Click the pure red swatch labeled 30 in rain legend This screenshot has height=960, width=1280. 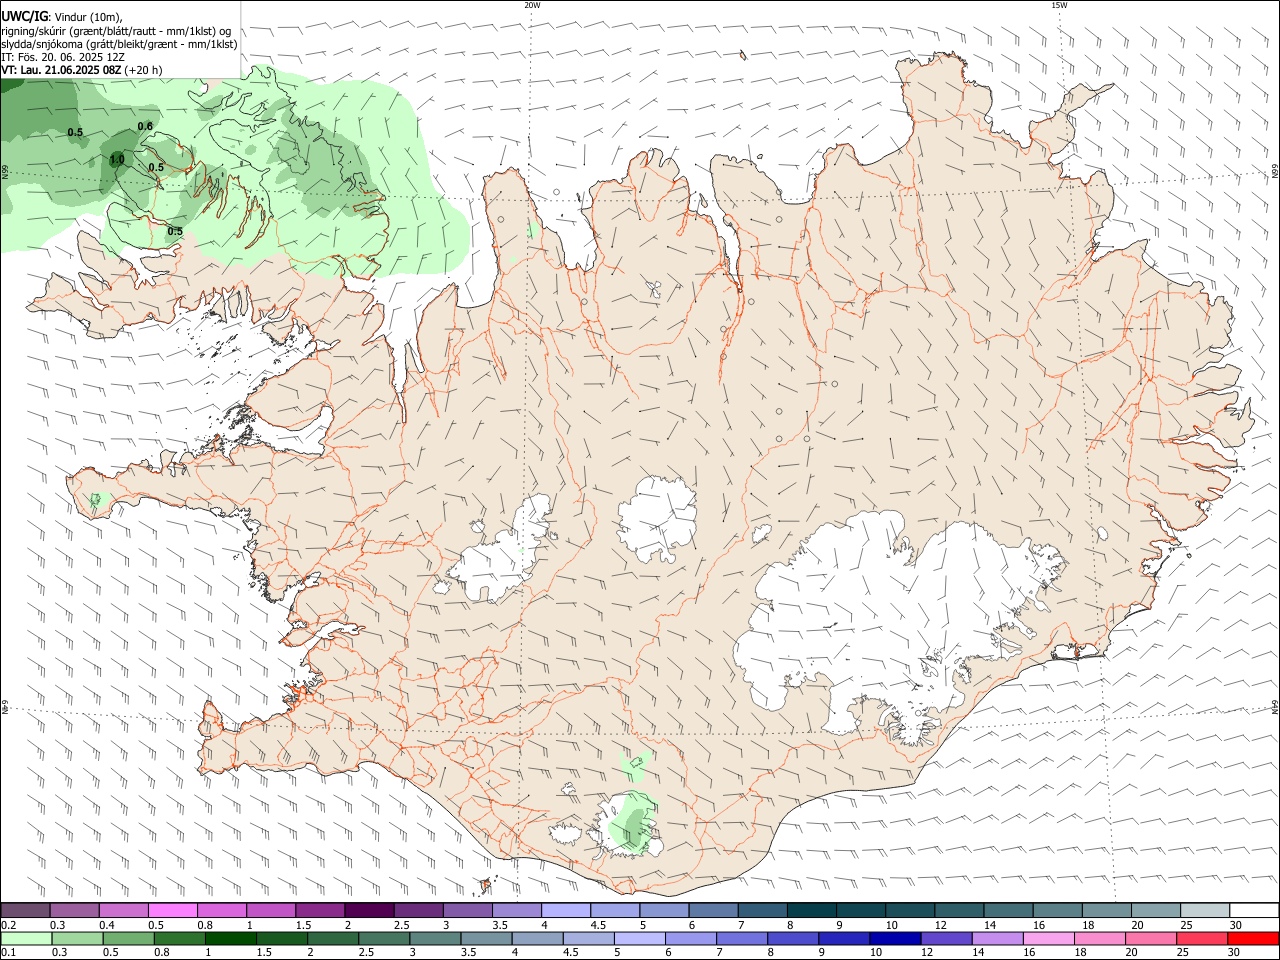point(1252,938)
